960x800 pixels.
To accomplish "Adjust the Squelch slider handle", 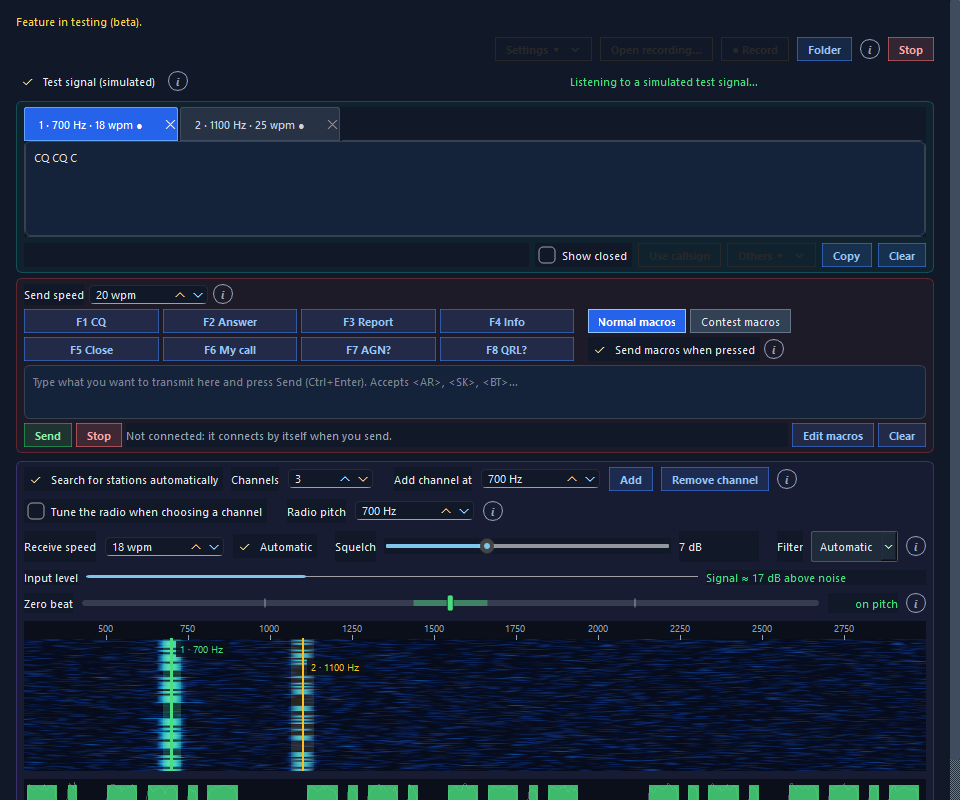I will (x=487, y=546).
